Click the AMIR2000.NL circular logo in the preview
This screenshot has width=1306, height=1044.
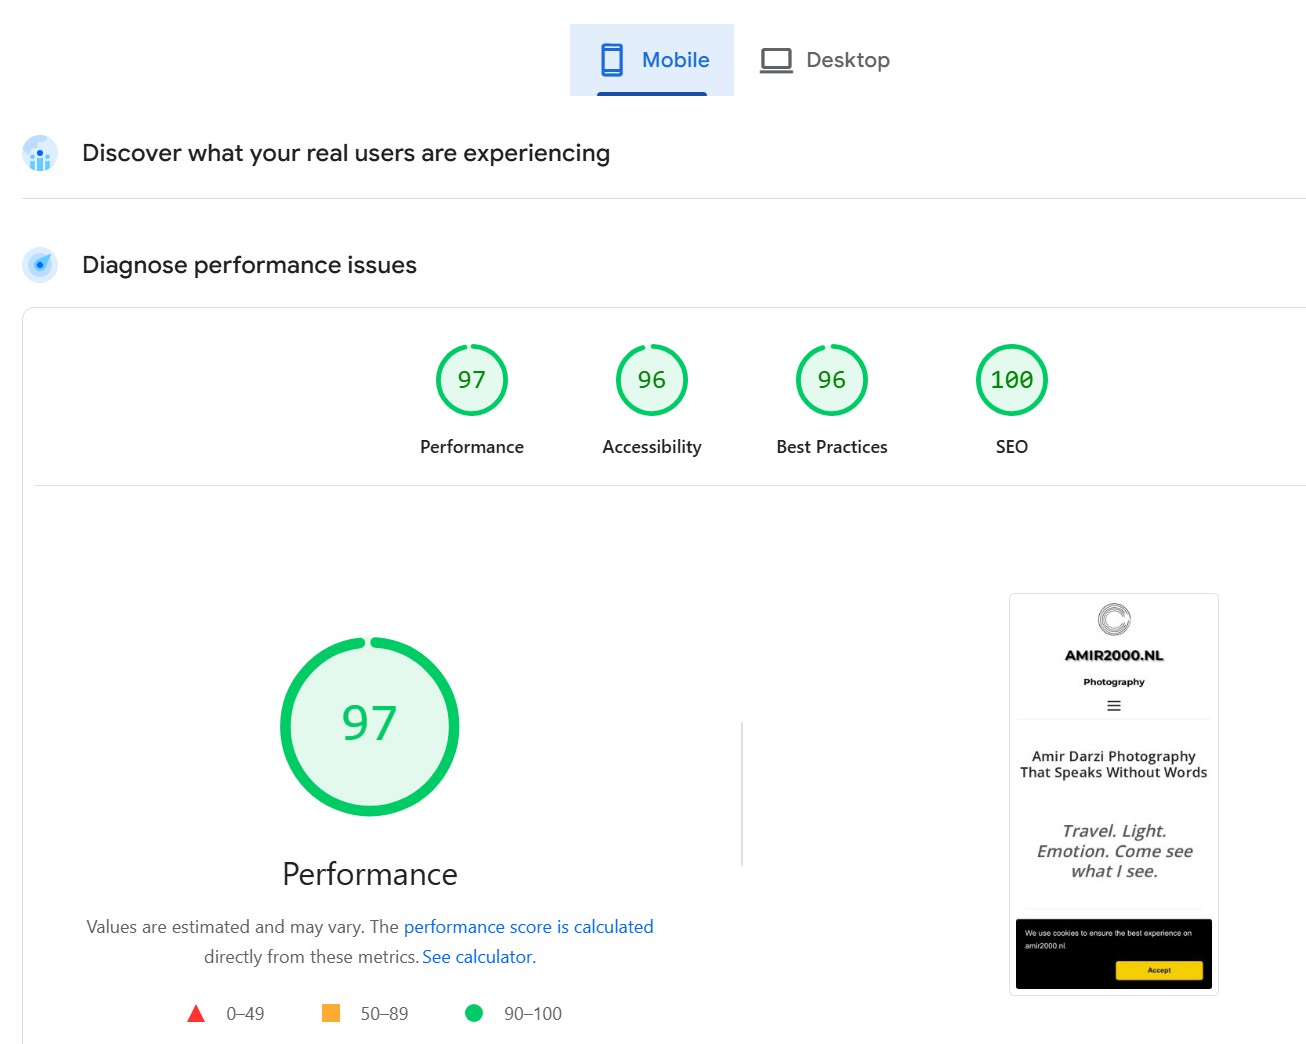[1114, 618]
